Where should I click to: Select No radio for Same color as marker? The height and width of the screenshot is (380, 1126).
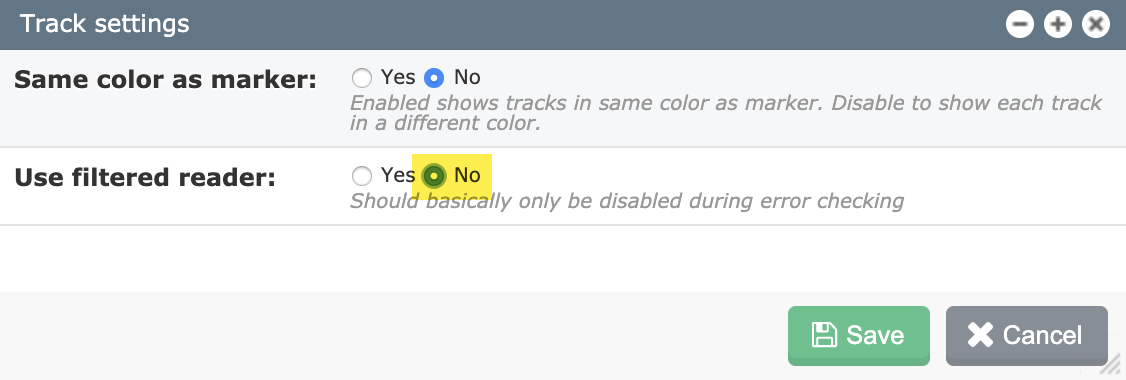pos(434,77)
